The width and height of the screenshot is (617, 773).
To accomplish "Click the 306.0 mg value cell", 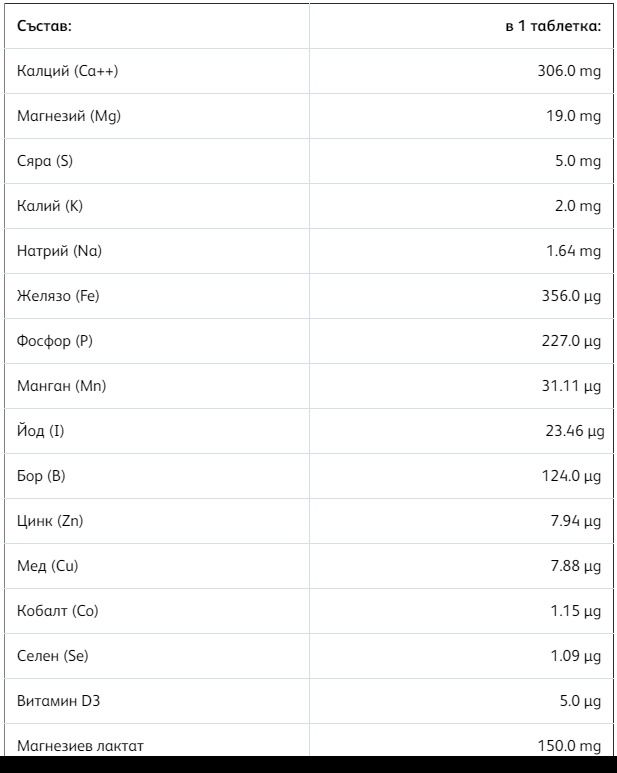I will point(569,71).
